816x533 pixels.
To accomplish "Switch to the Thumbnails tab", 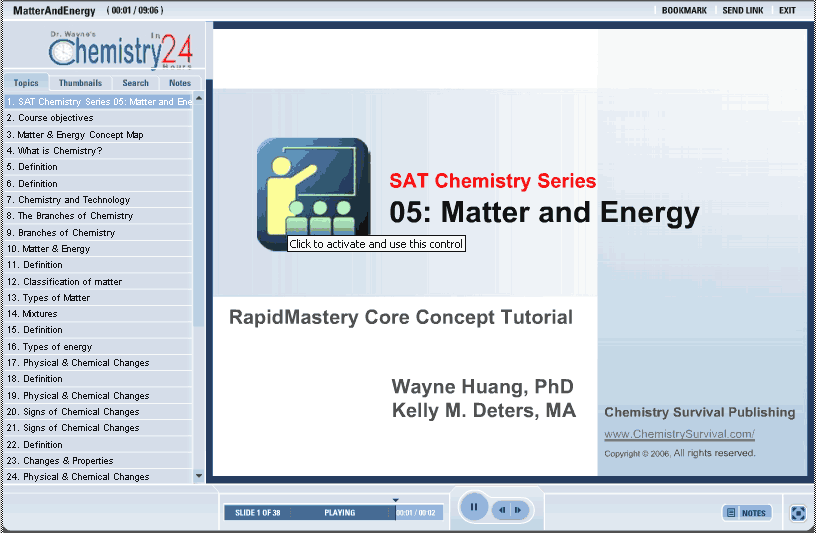I will click(x=80, y=83).
